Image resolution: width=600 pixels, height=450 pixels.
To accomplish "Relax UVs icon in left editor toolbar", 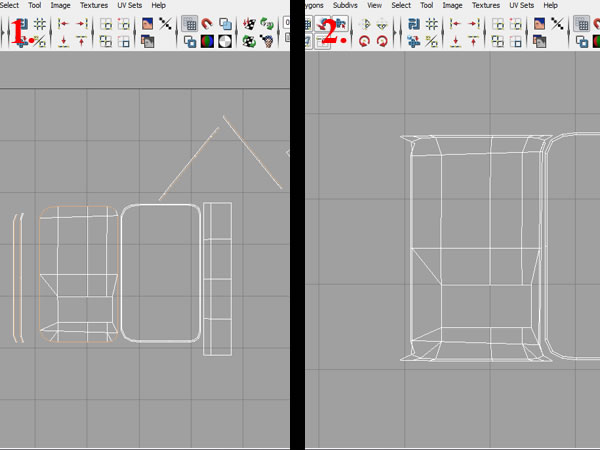I will pyautogui.click(x=40, y=41).
